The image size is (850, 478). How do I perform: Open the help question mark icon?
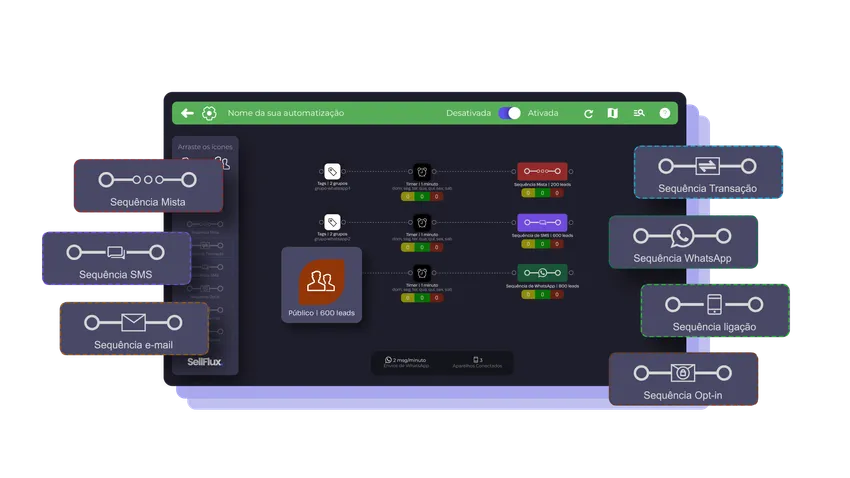664,113
